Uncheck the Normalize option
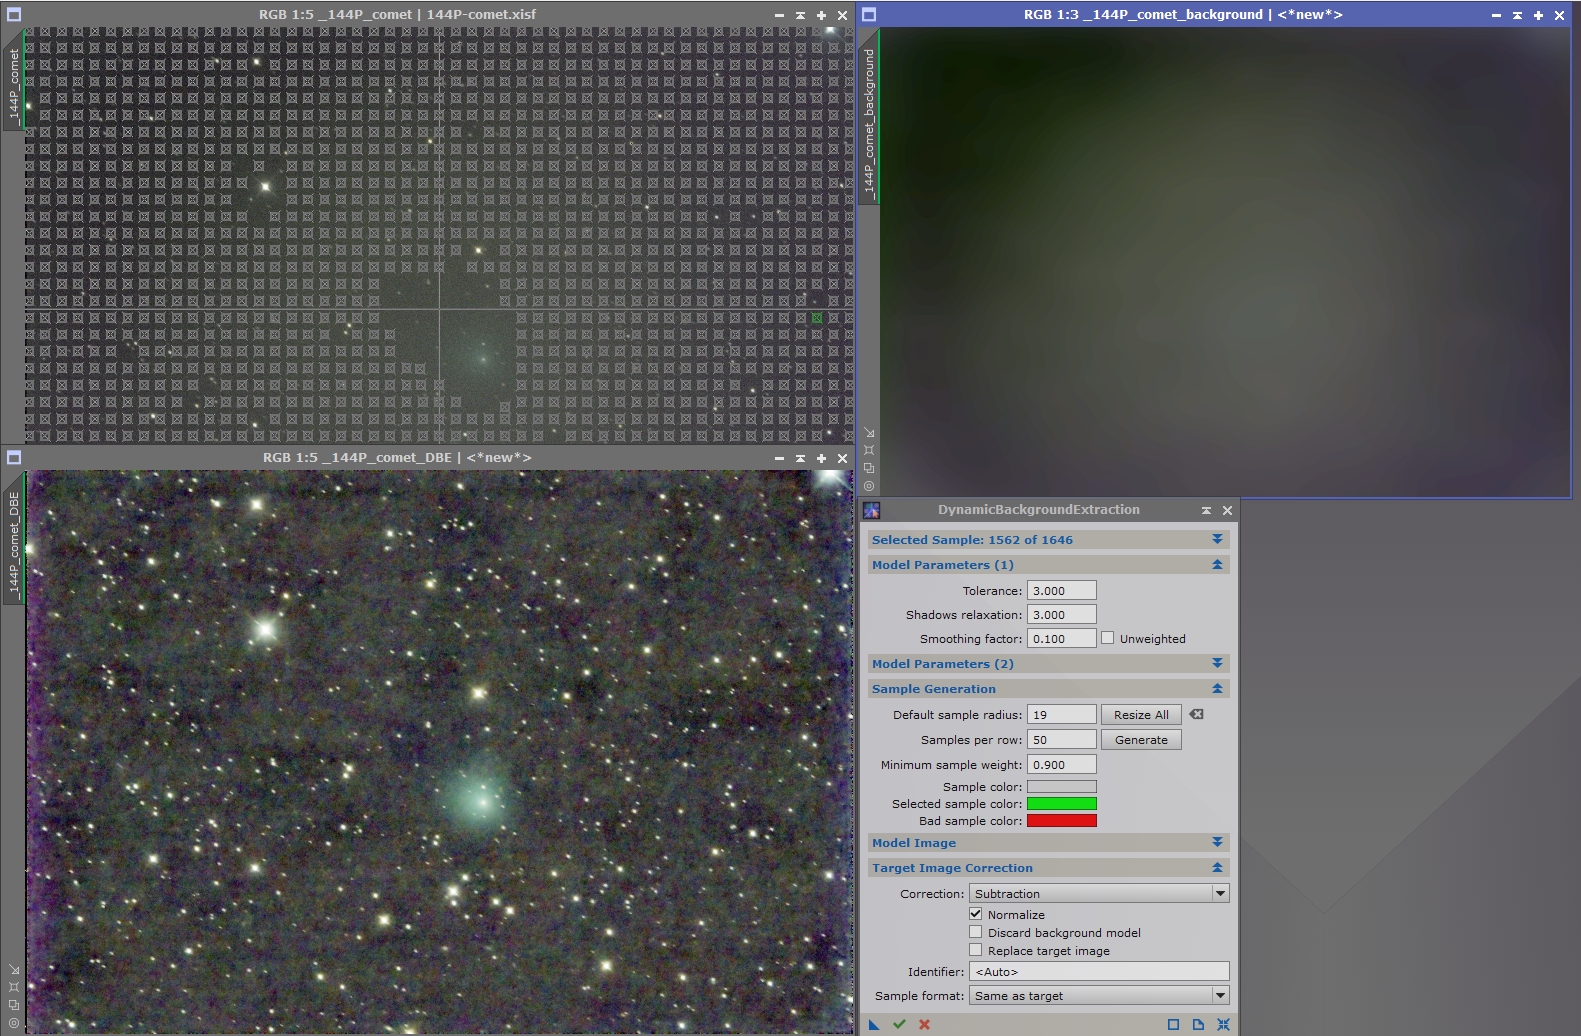The height and width of the screenshot is (1036, 1581). (975, 914)
